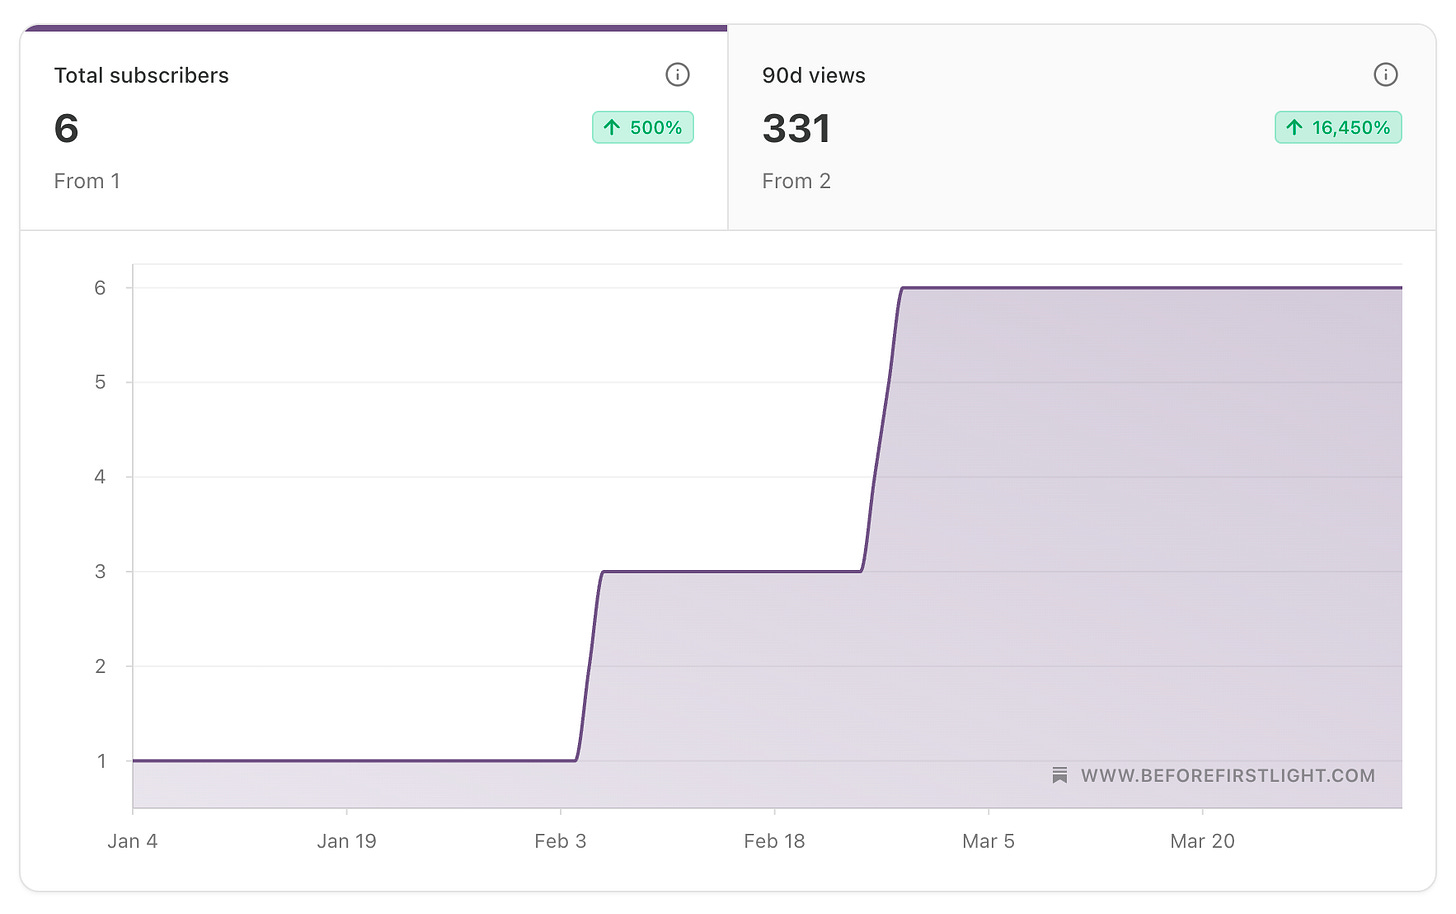Image resolution: width=1456 pixels, height=914 pixels.
Task: Open the WWW.BEFOREFIRSTLIGHT.COM watermark link
Action: 1228,775
